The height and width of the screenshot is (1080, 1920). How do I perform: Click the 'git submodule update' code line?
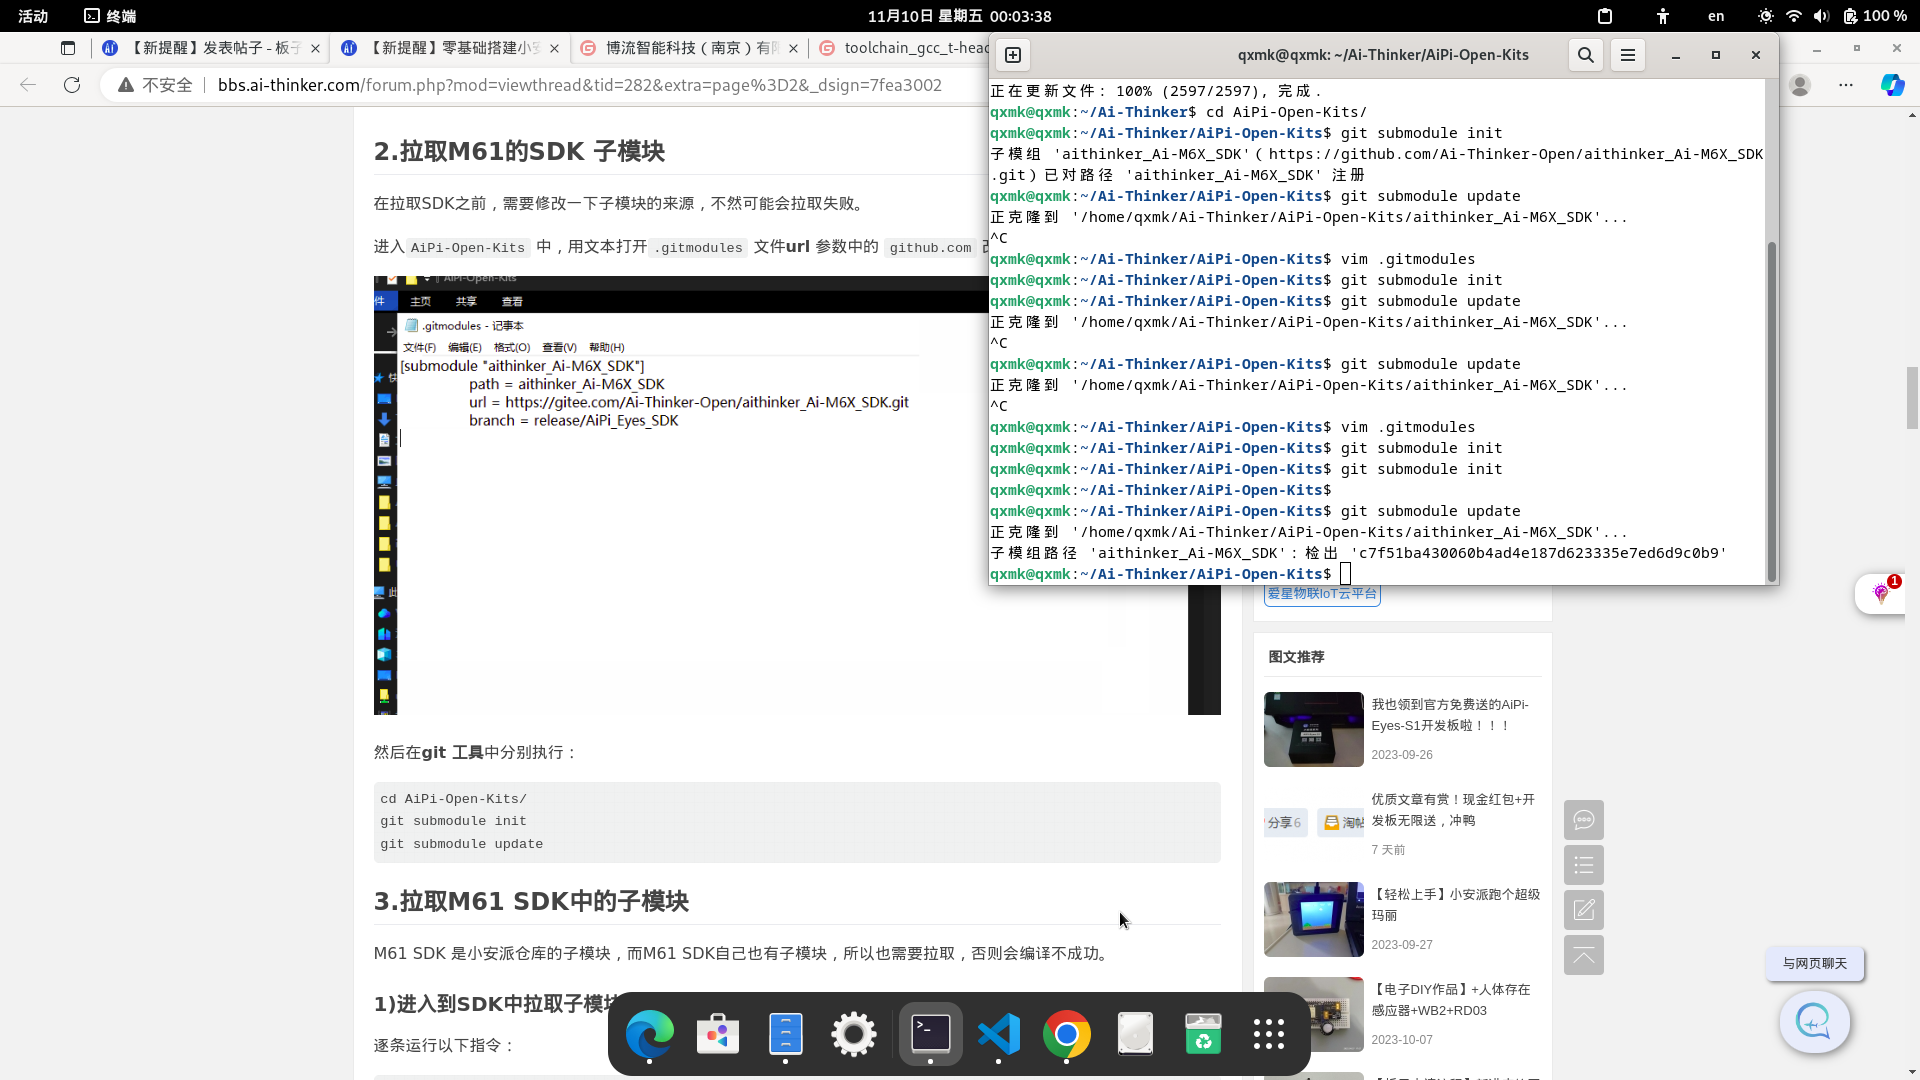461,844
